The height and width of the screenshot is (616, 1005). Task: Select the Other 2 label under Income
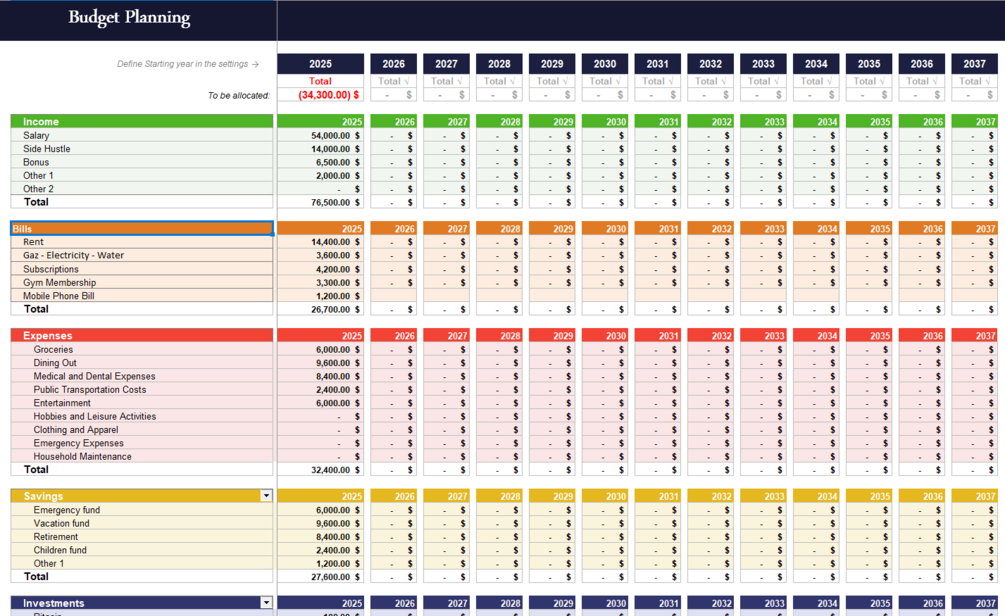(x=38, y=189)
